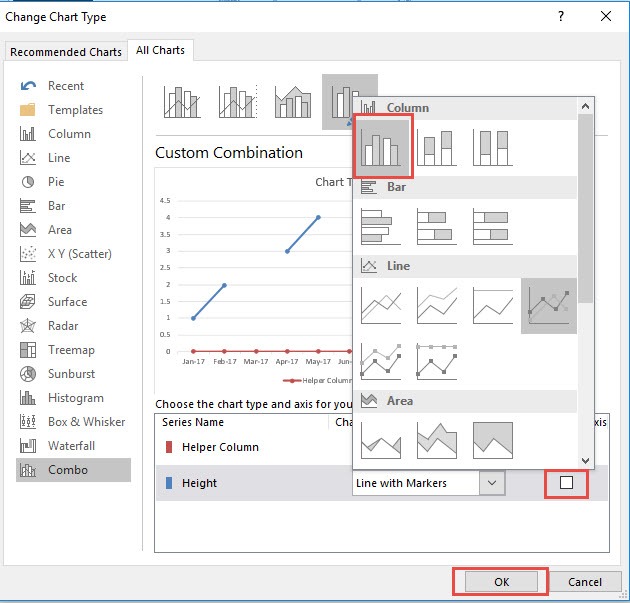This screenshot has width=630, height=603.
Task: Select the Line chart category
Action: point(73,158)
